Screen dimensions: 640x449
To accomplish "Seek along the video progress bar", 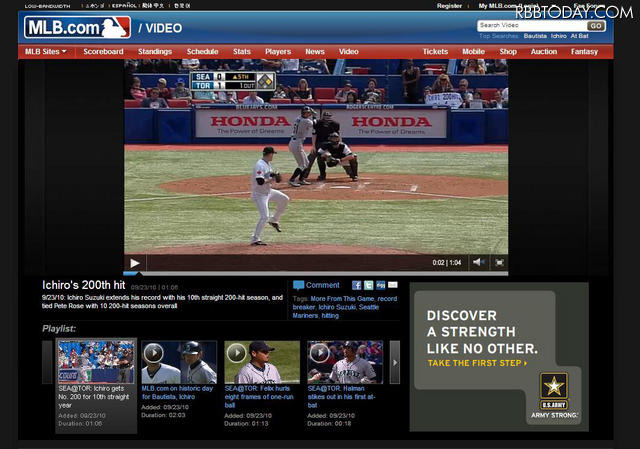I will click(316, 273).
